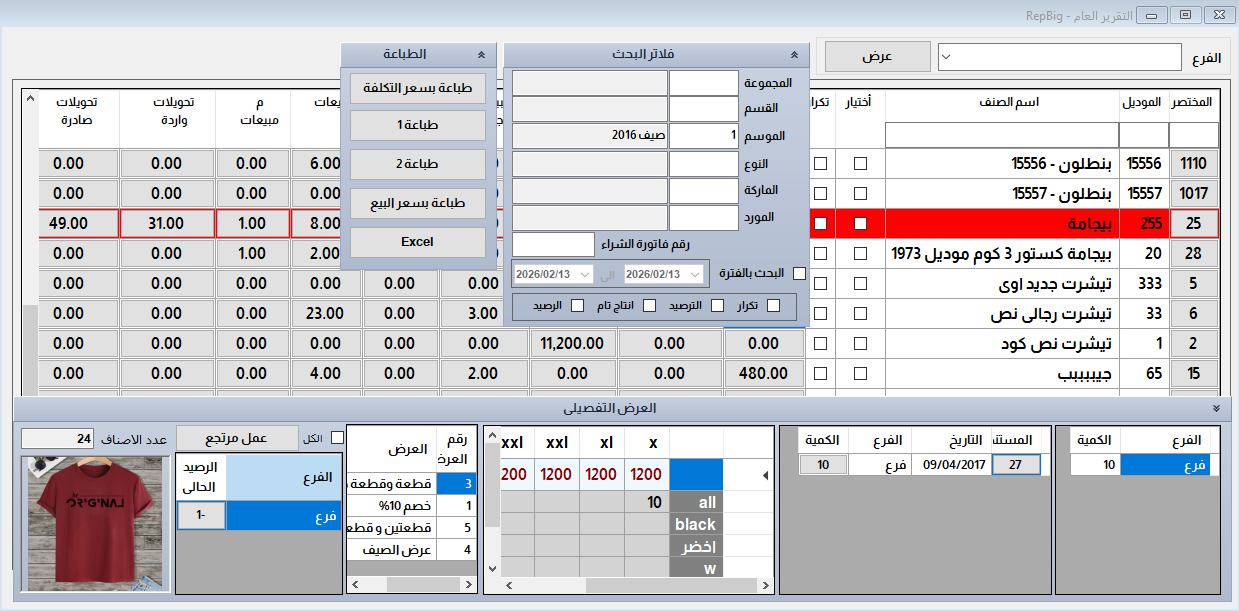Click row header 1110 for بنطلون 15556
This screenshot has height=611, width=1239.
click(x=1194, y=164)
